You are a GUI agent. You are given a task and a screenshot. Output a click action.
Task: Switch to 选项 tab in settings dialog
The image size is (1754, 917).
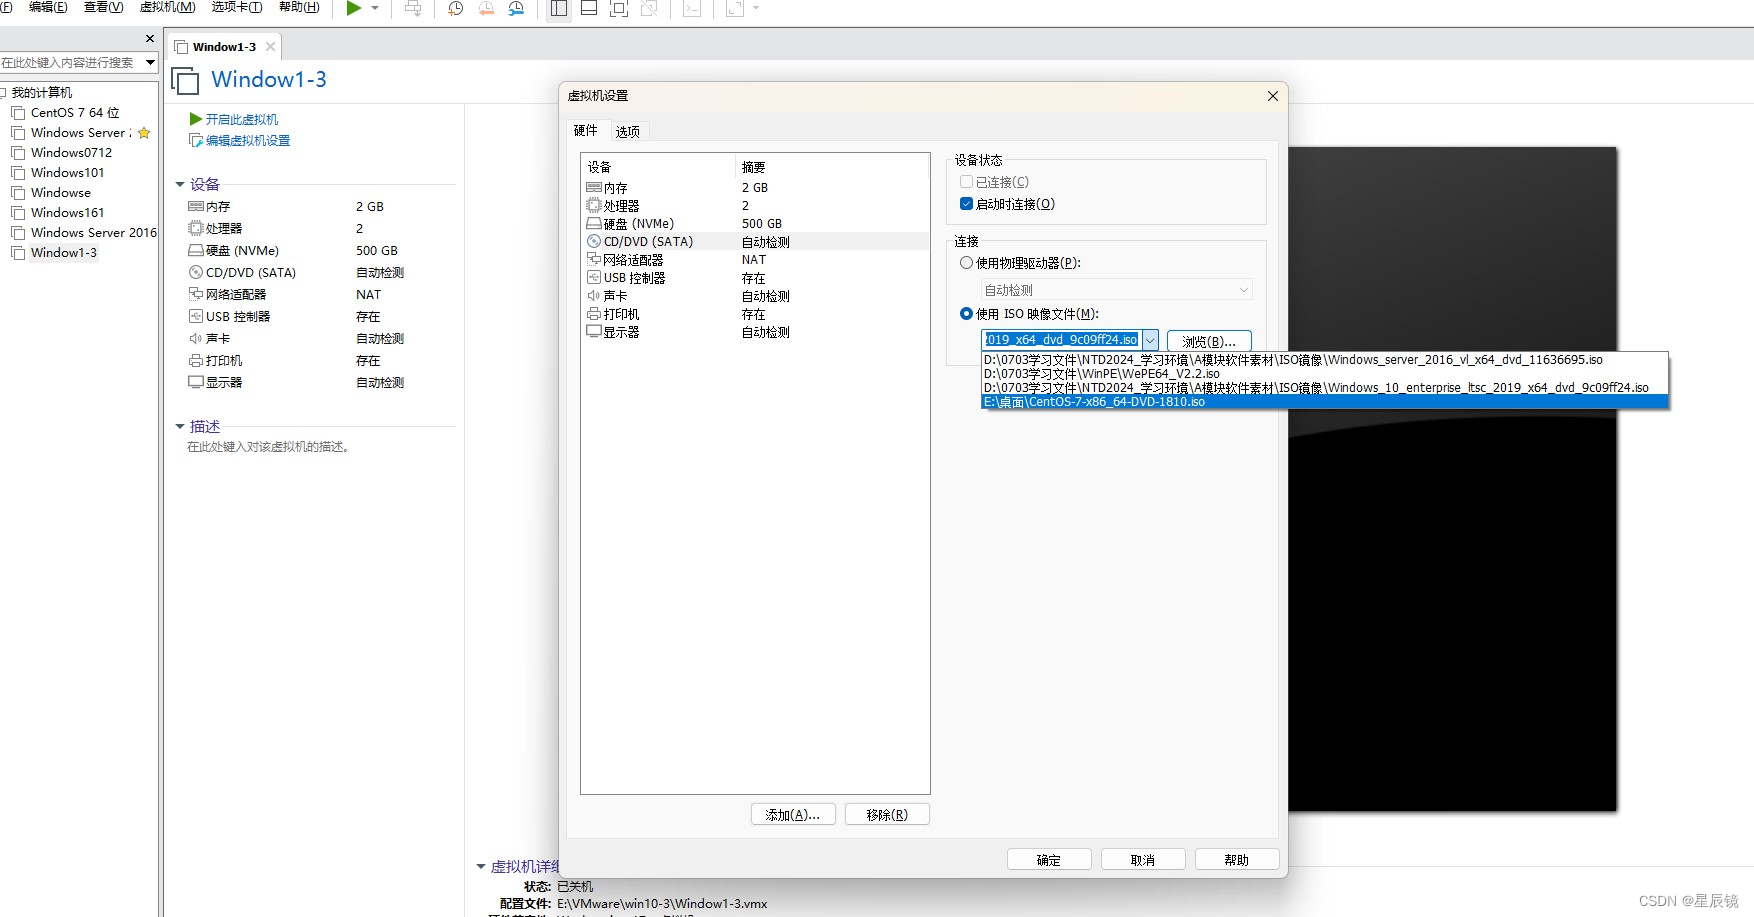[628, 131]
